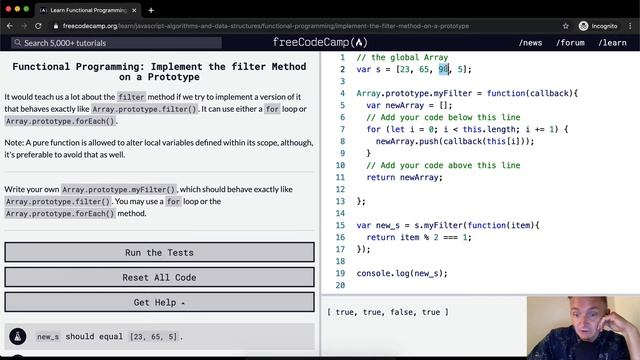Click 'return item % 2 === 1;' line
Image resolution: width=640 pixels, height=360 pixels.
(x=419, y=237)
